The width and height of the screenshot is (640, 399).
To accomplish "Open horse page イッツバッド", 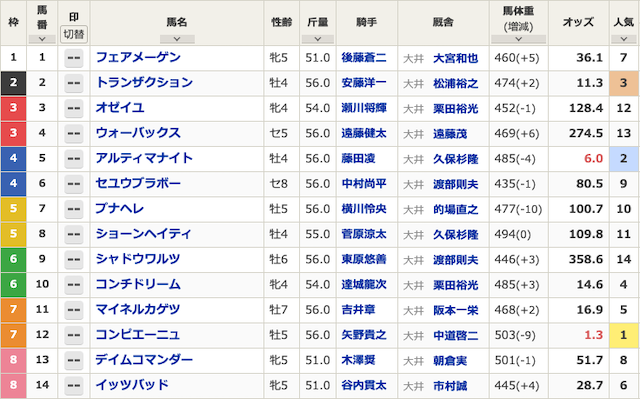I will [132, 385].
